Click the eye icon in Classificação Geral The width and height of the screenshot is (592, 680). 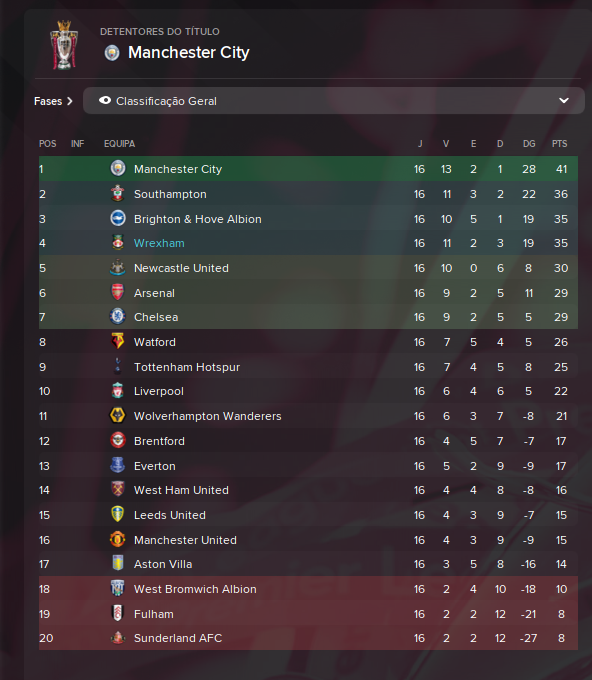(105, 101)
